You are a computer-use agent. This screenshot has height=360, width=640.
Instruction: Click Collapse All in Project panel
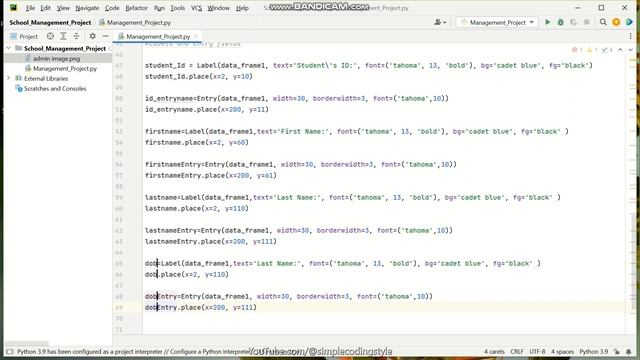(x=76, y=36)
